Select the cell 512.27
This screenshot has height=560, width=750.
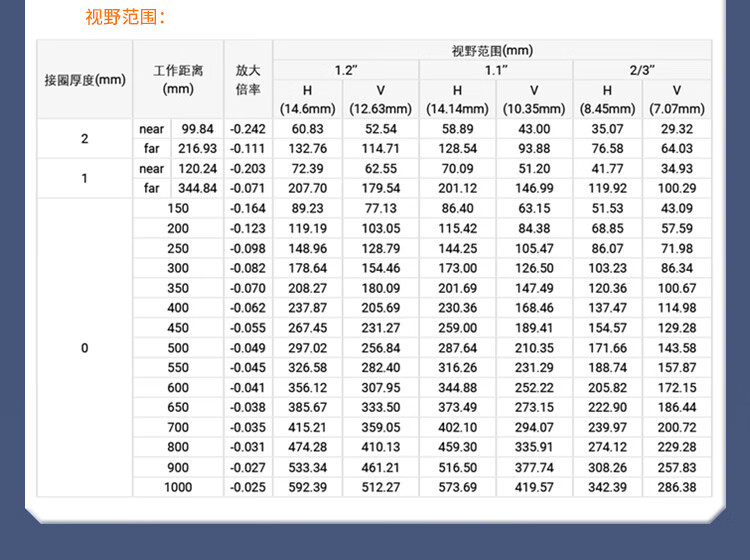(x=381, y=487)
